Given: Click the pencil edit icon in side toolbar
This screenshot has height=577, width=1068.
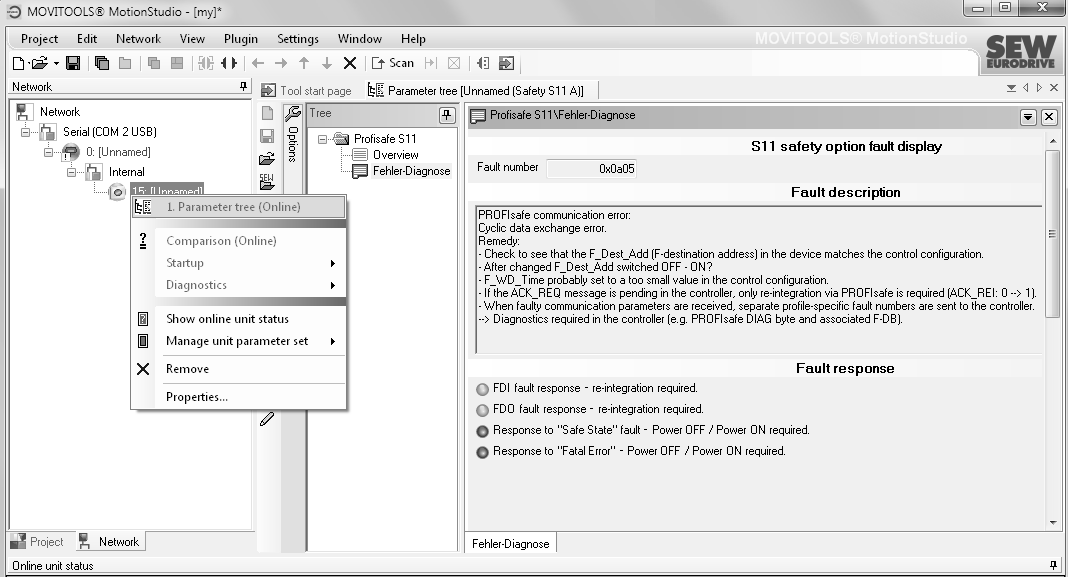Looking at the screenshot, I should point(268,419).
